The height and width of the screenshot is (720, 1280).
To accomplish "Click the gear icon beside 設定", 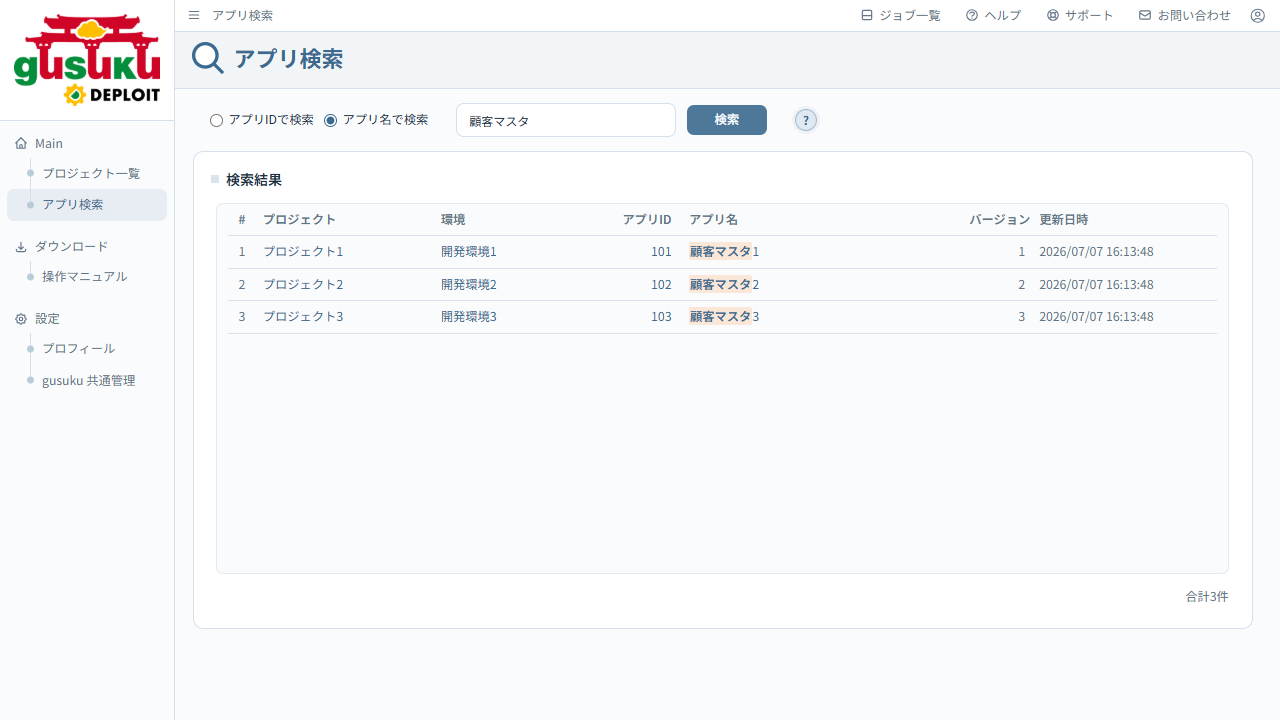I will point(21,318).
